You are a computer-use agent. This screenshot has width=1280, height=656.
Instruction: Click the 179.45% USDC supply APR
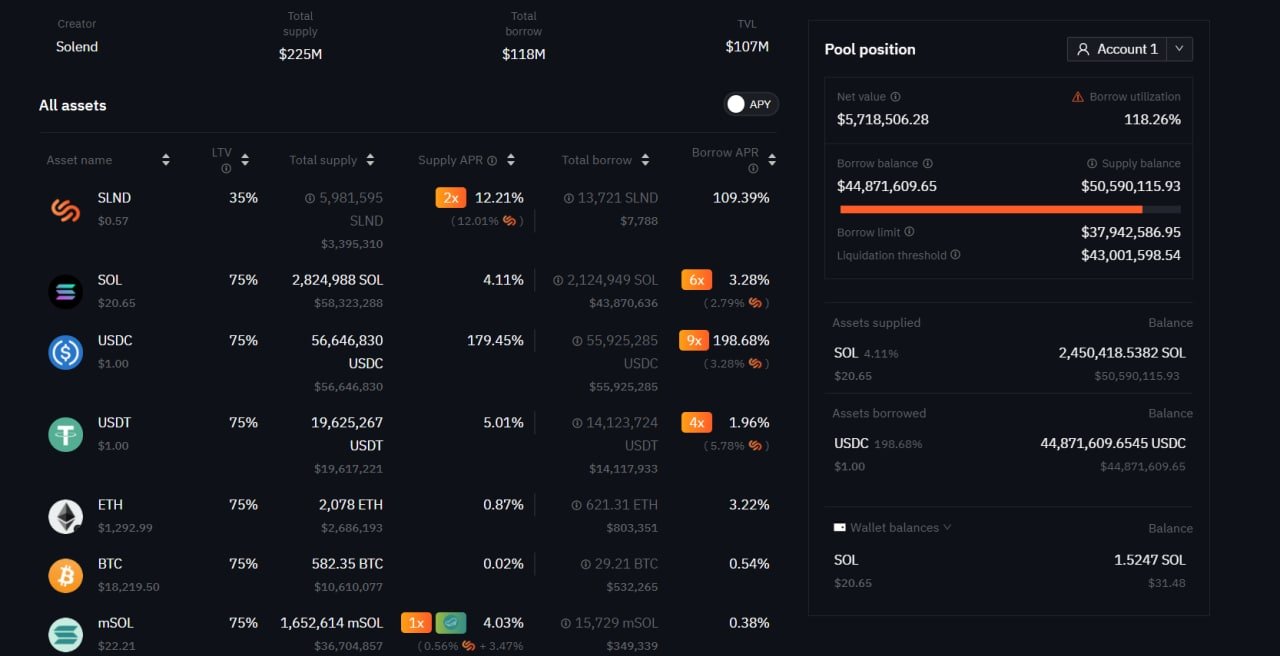(x=495, y=341)
